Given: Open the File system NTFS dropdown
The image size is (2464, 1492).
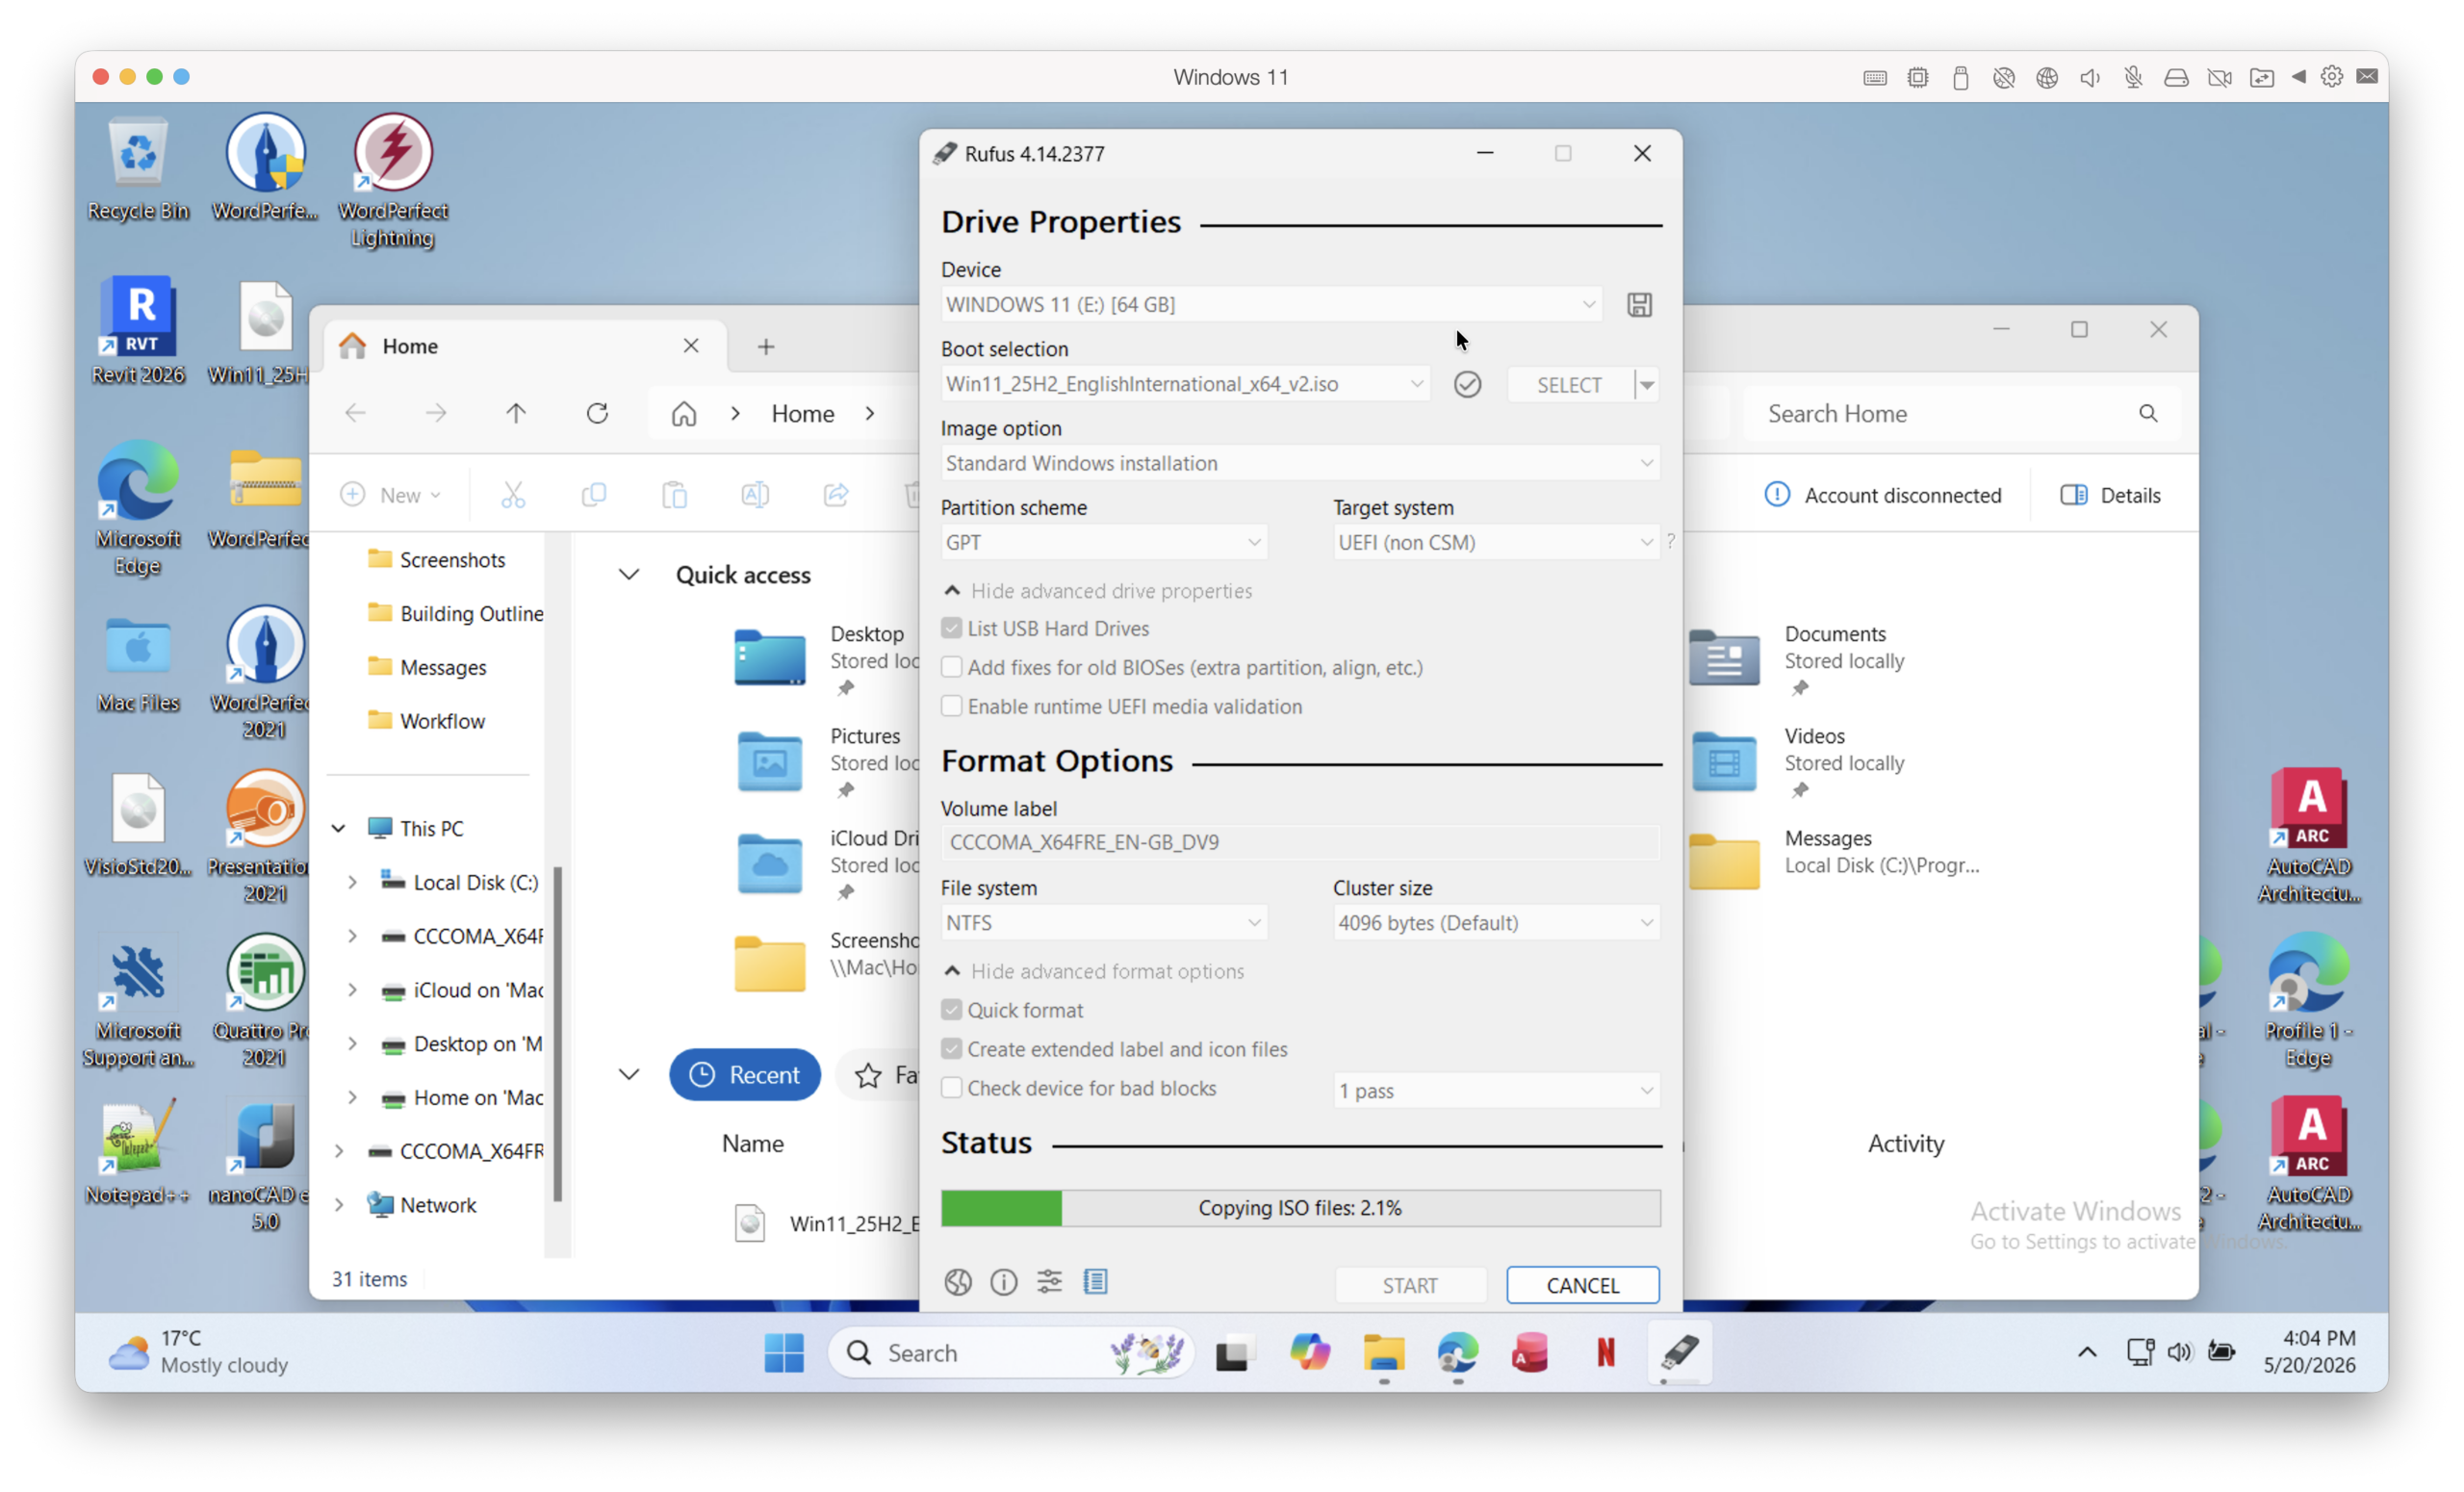Looking at the screenshot, I should click(x=1104, y=923).
